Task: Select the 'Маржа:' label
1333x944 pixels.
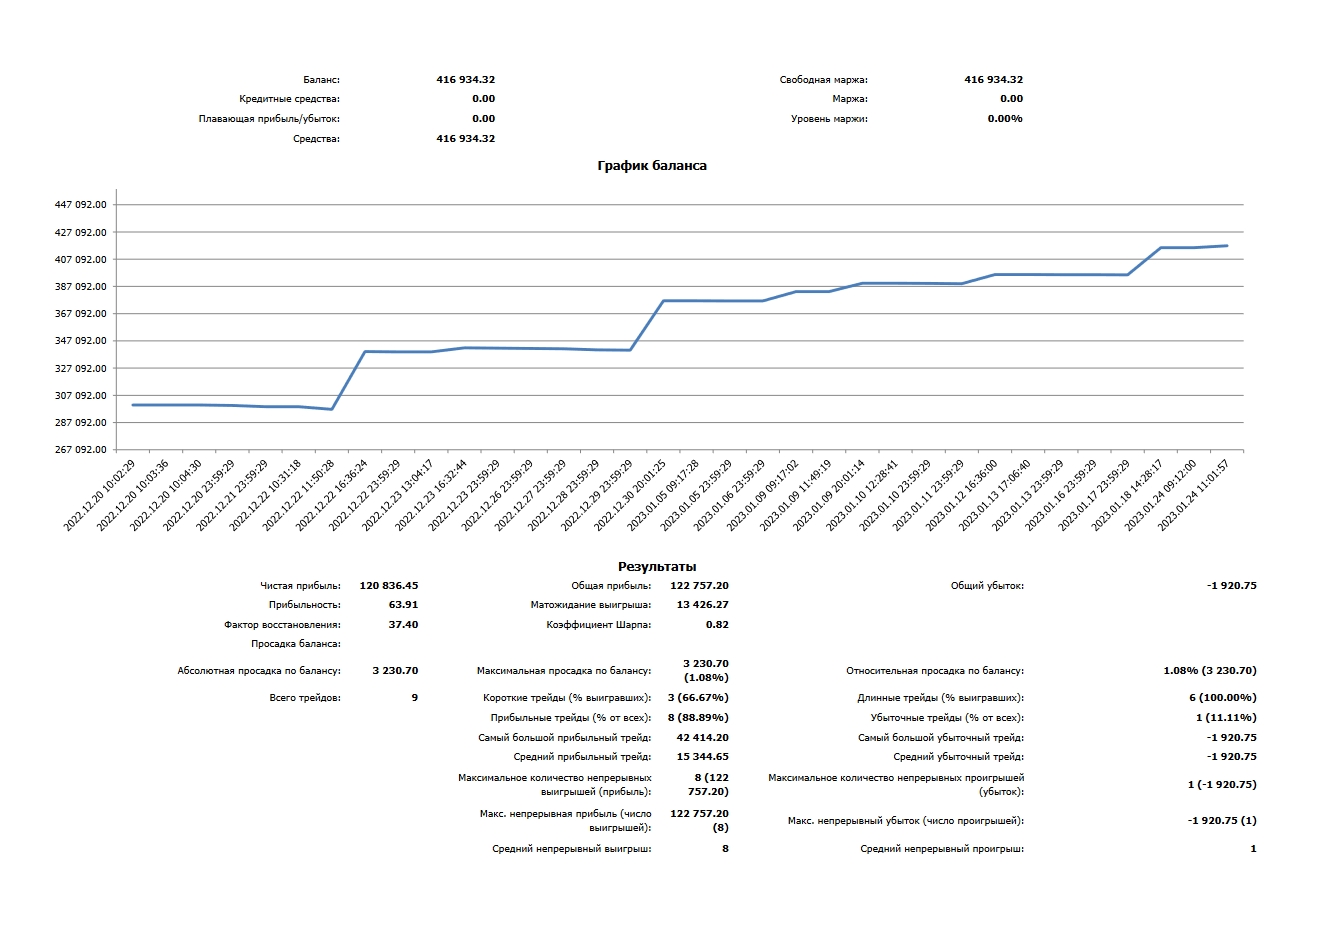Action: pos(850,99)
